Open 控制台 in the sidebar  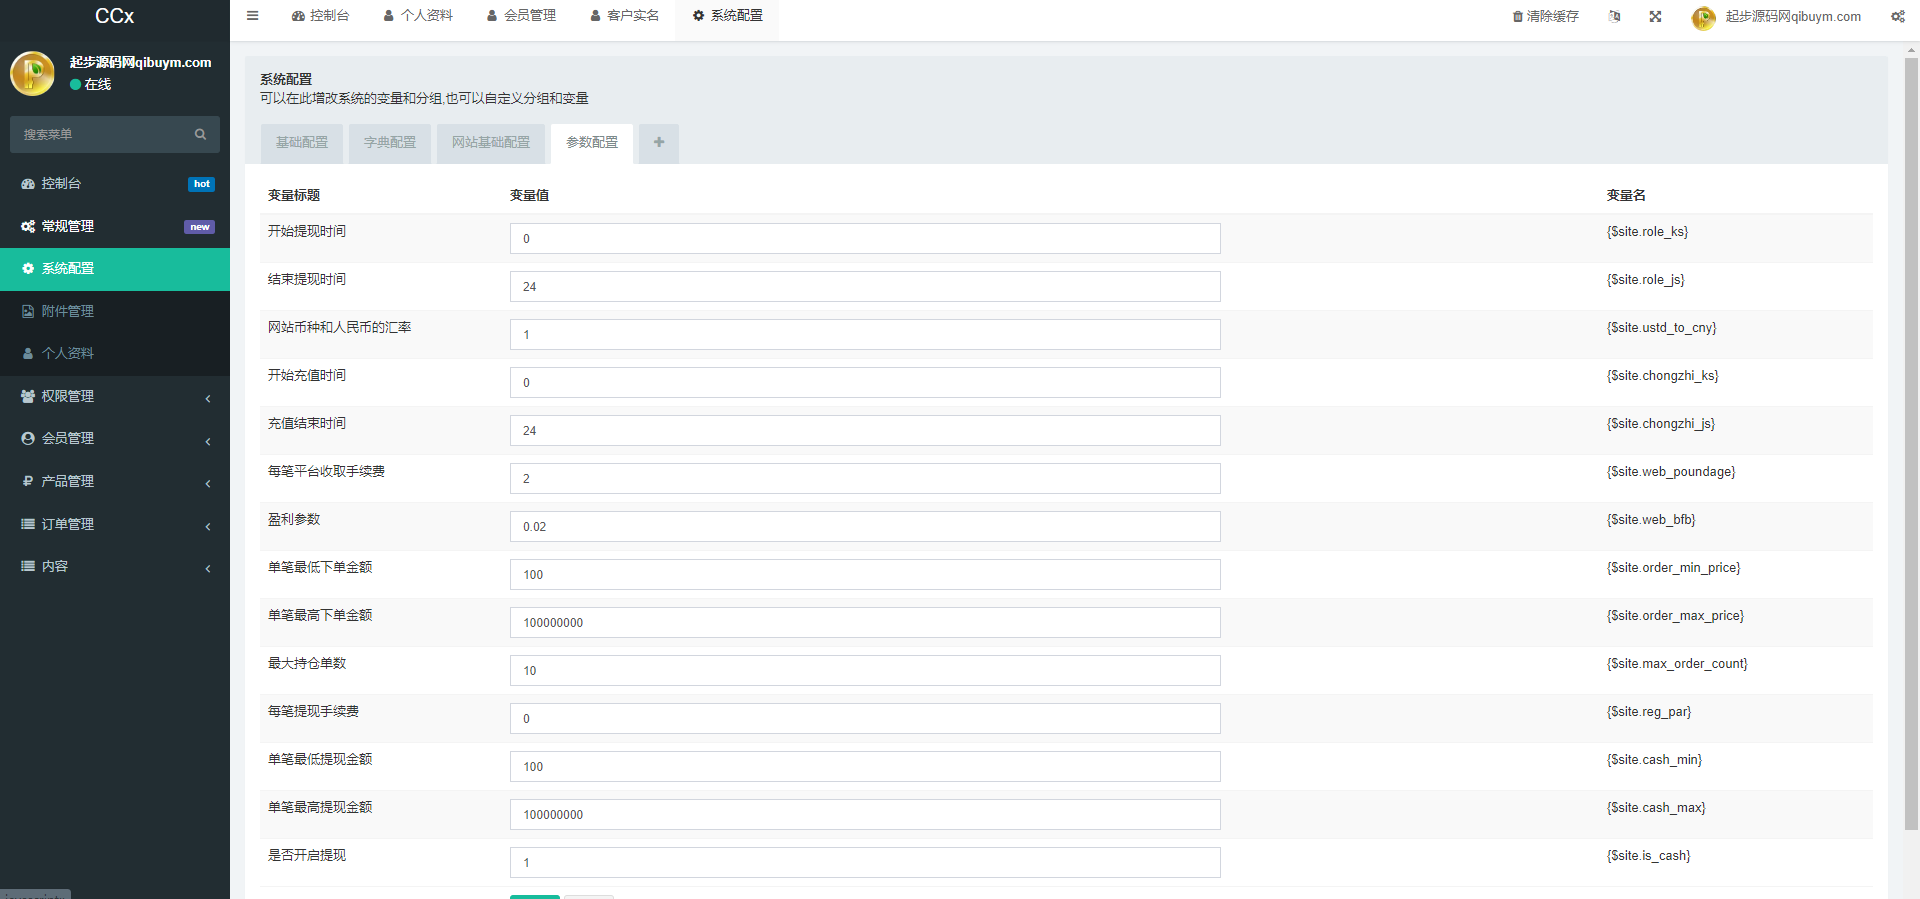pos(61,184)
